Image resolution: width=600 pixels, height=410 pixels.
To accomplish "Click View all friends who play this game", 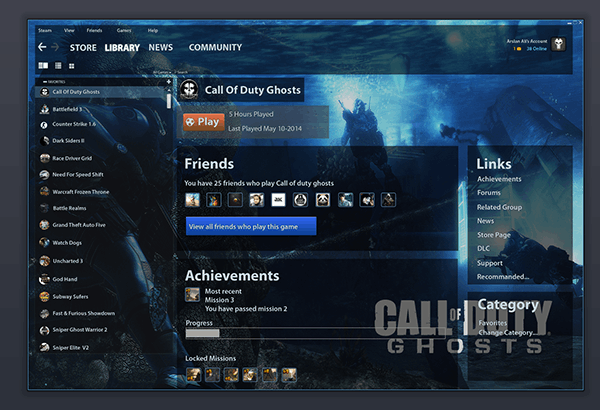I will [251, 226].
